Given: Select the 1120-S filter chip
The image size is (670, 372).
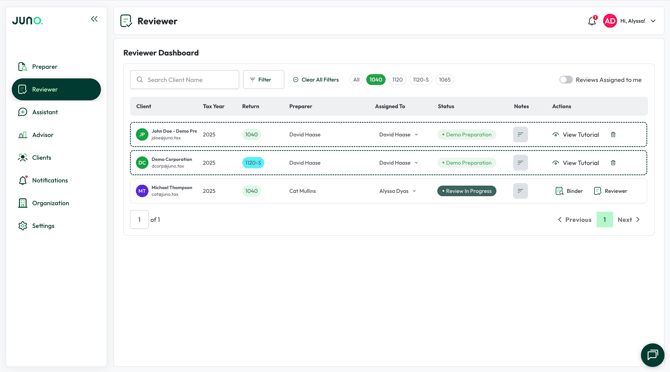Looking at the screenshot, I should click(x=420, y=79).
